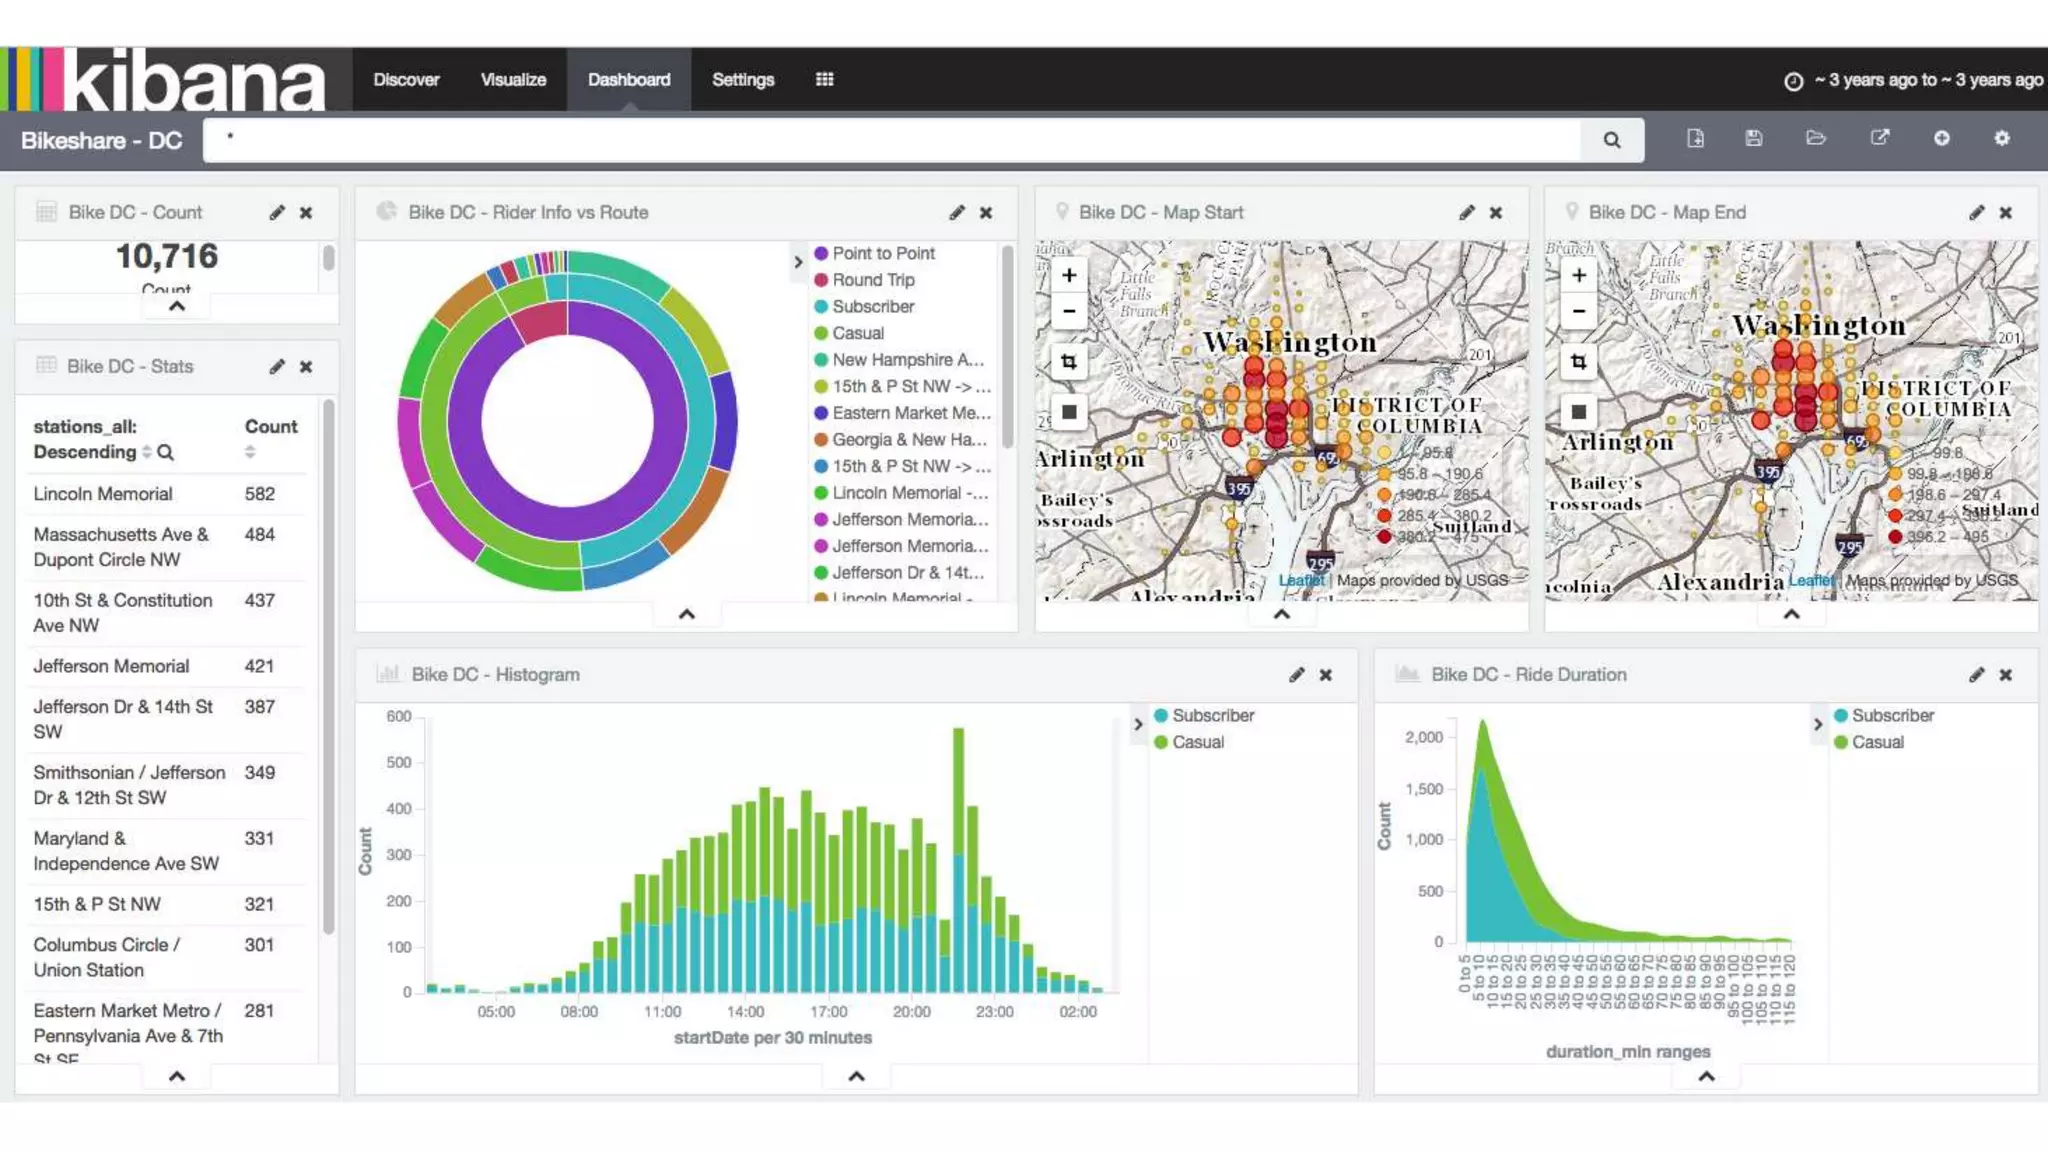Click the Load Saved Dashboard folder icon
Viewport: 2048px width, 1152px height.
click(x=1816, y=138)
